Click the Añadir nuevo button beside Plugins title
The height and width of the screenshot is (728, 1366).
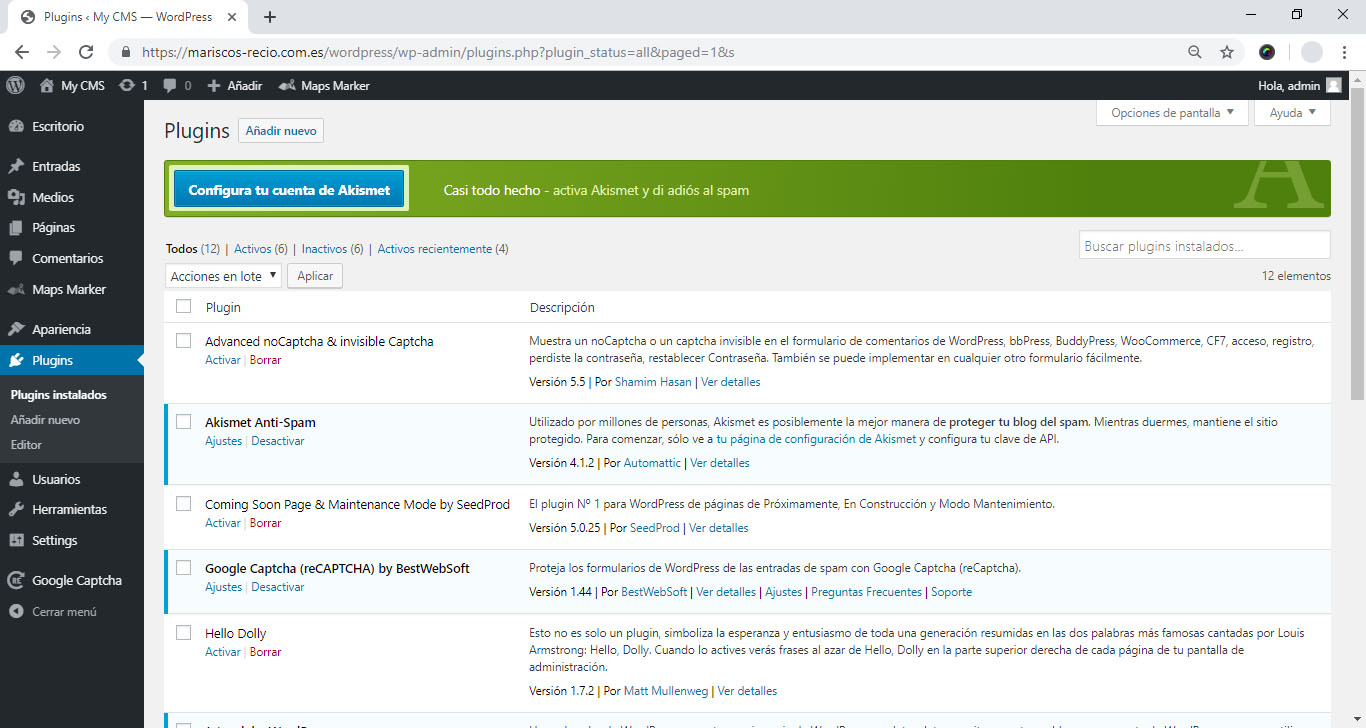click(281, 131)
